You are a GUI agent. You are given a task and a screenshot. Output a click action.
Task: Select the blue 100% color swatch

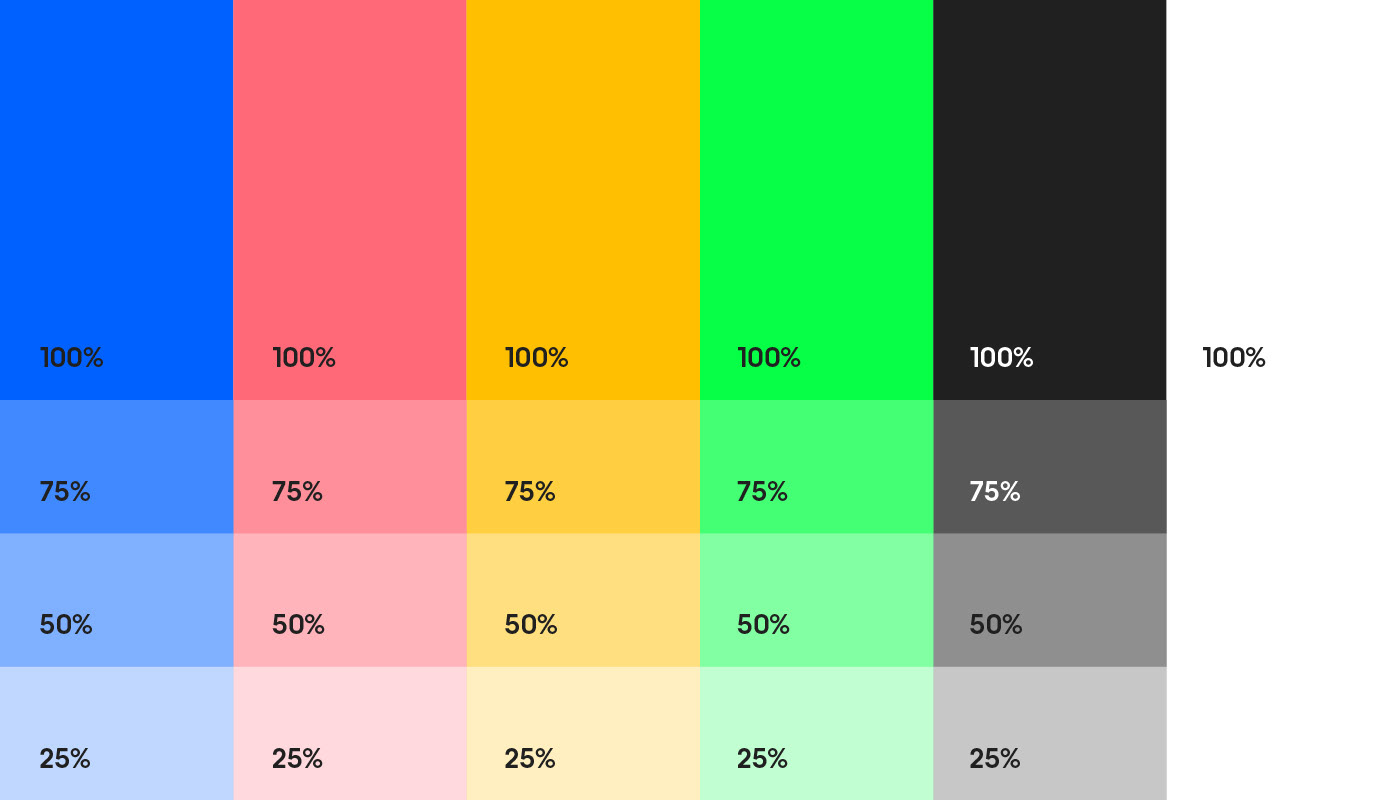tap(116, 200)
